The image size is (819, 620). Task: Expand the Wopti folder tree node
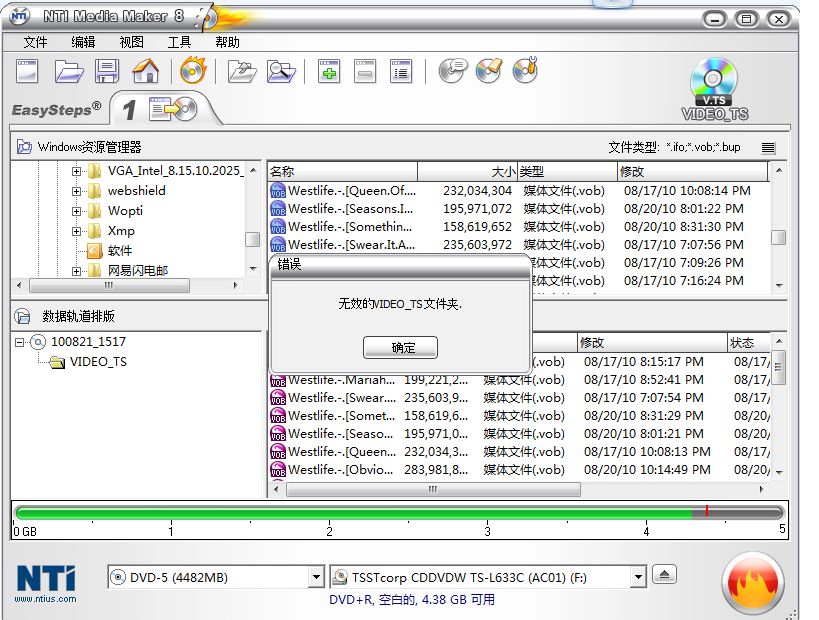pyautogui.click(x=77, y=211)
